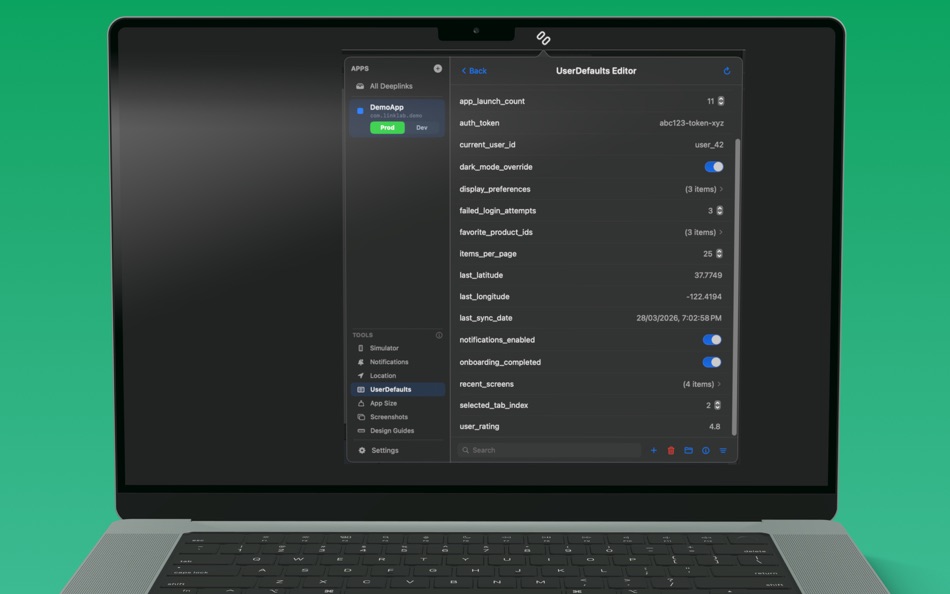Refresh the UserDefaults list

727,71
